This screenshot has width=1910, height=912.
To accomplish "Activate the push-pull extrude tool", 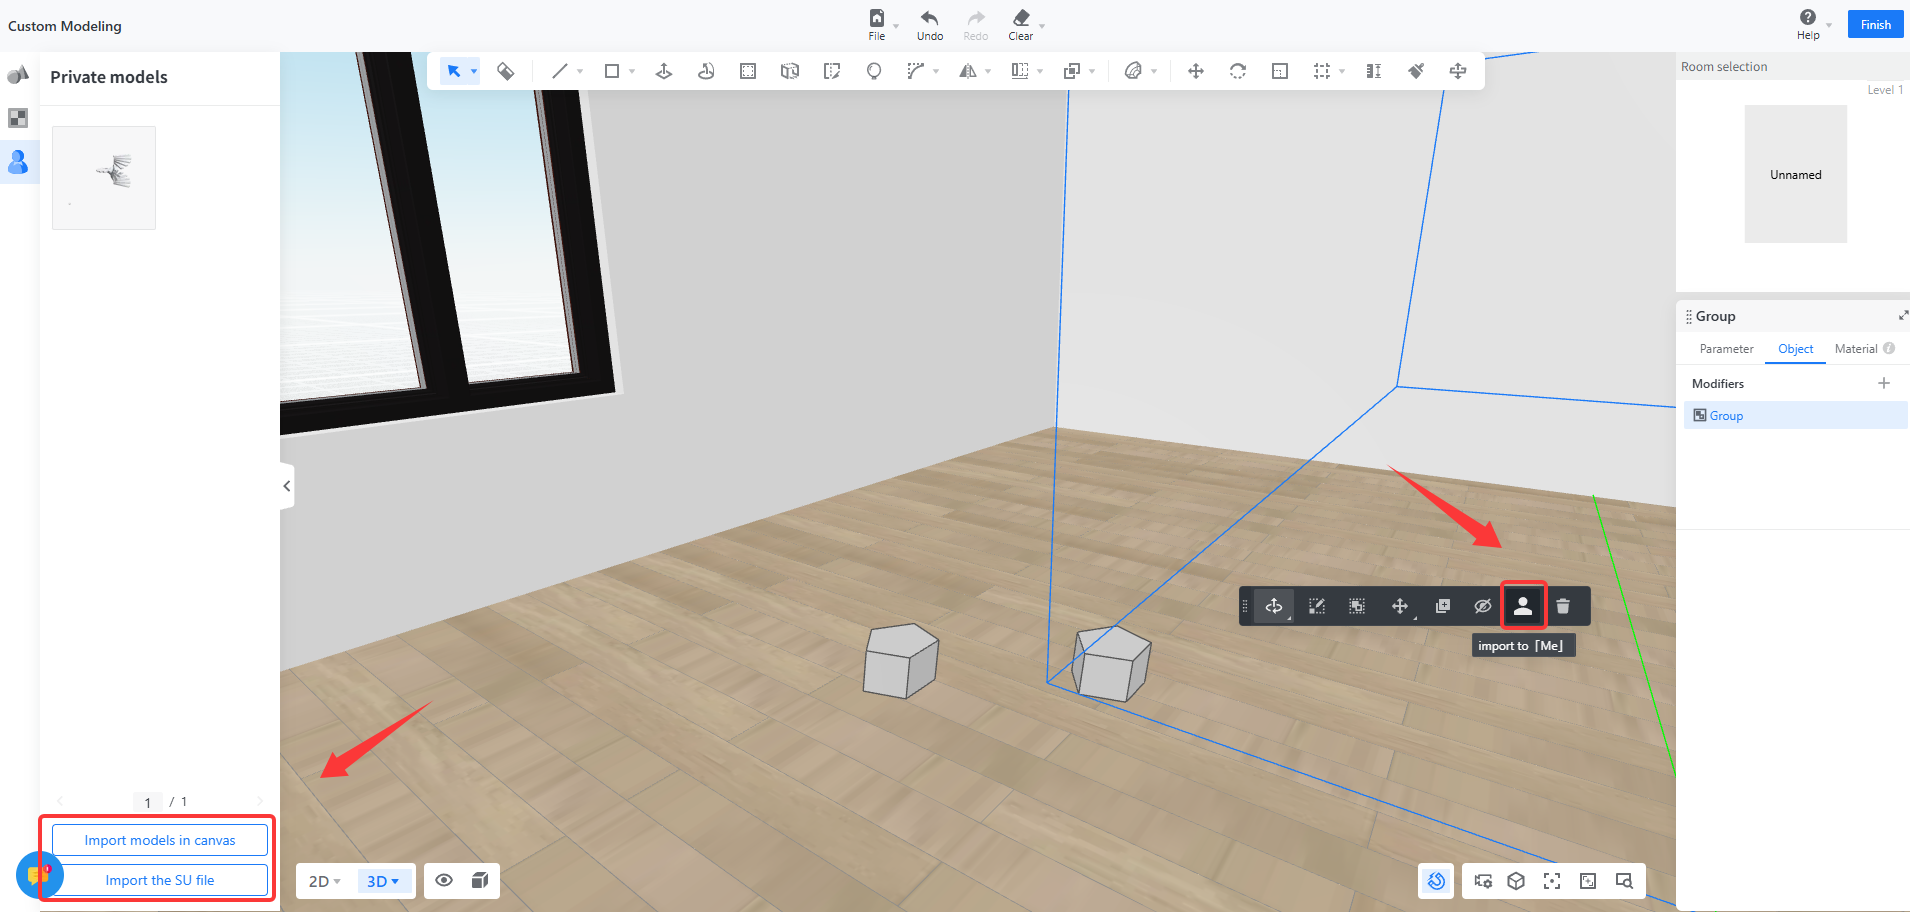I will click(x=664, y=71).
